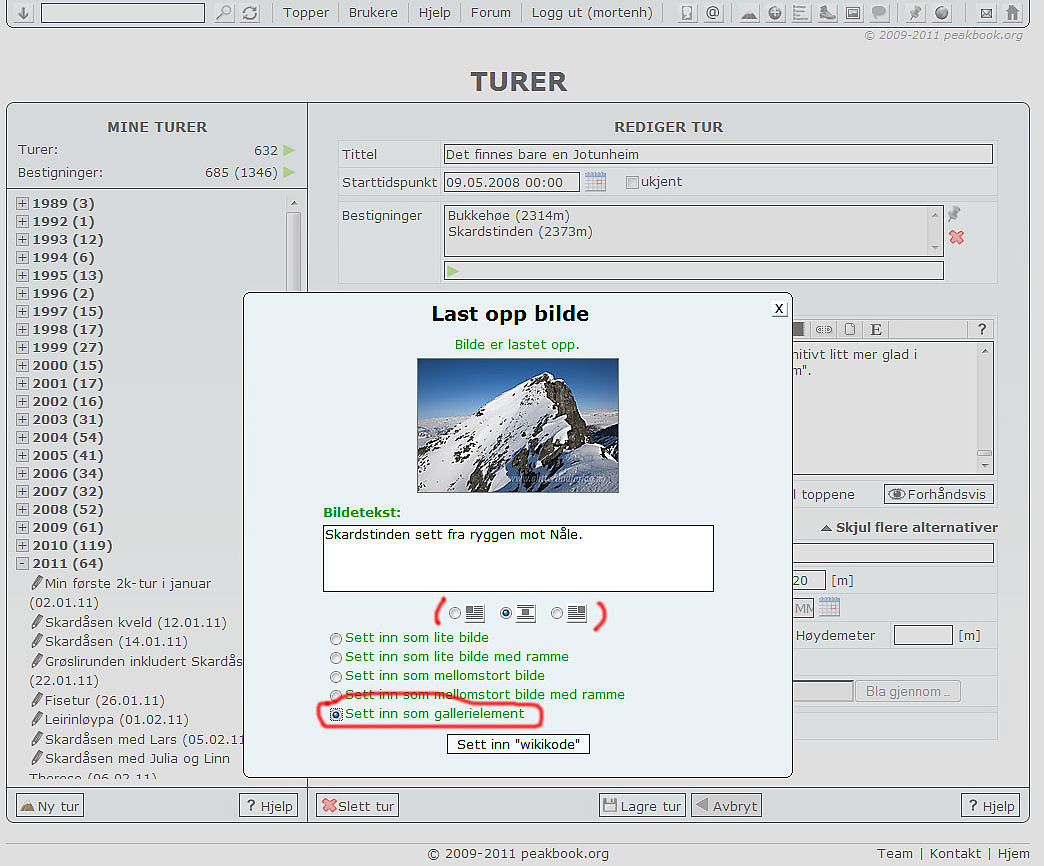Image resolution: width=1044 pixels, height=866 pixels.
Task: Click the round plus icon in top toolbar
Action: pos(775,13)
